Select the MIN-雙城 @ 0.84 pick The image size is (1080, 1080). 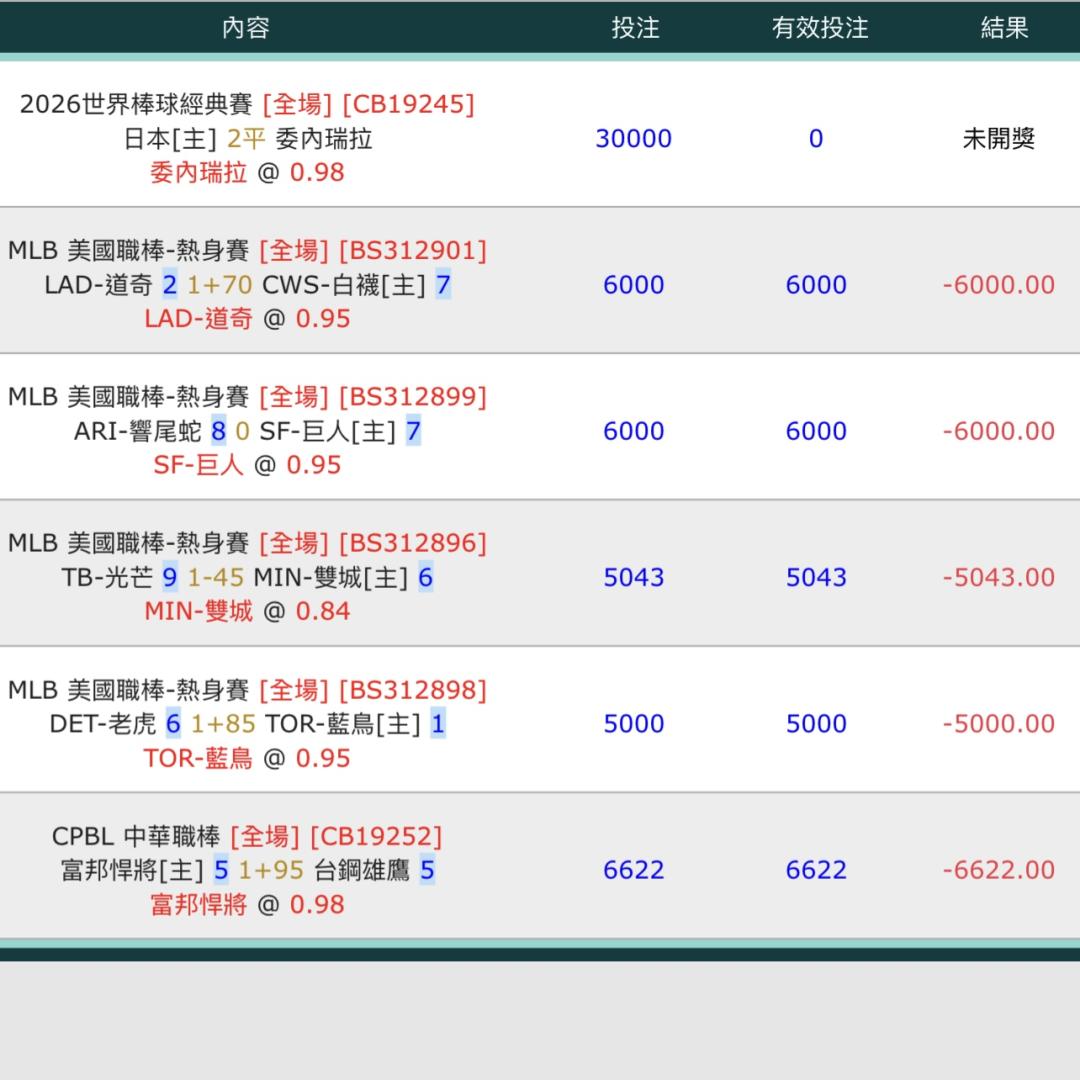[246, 611]
